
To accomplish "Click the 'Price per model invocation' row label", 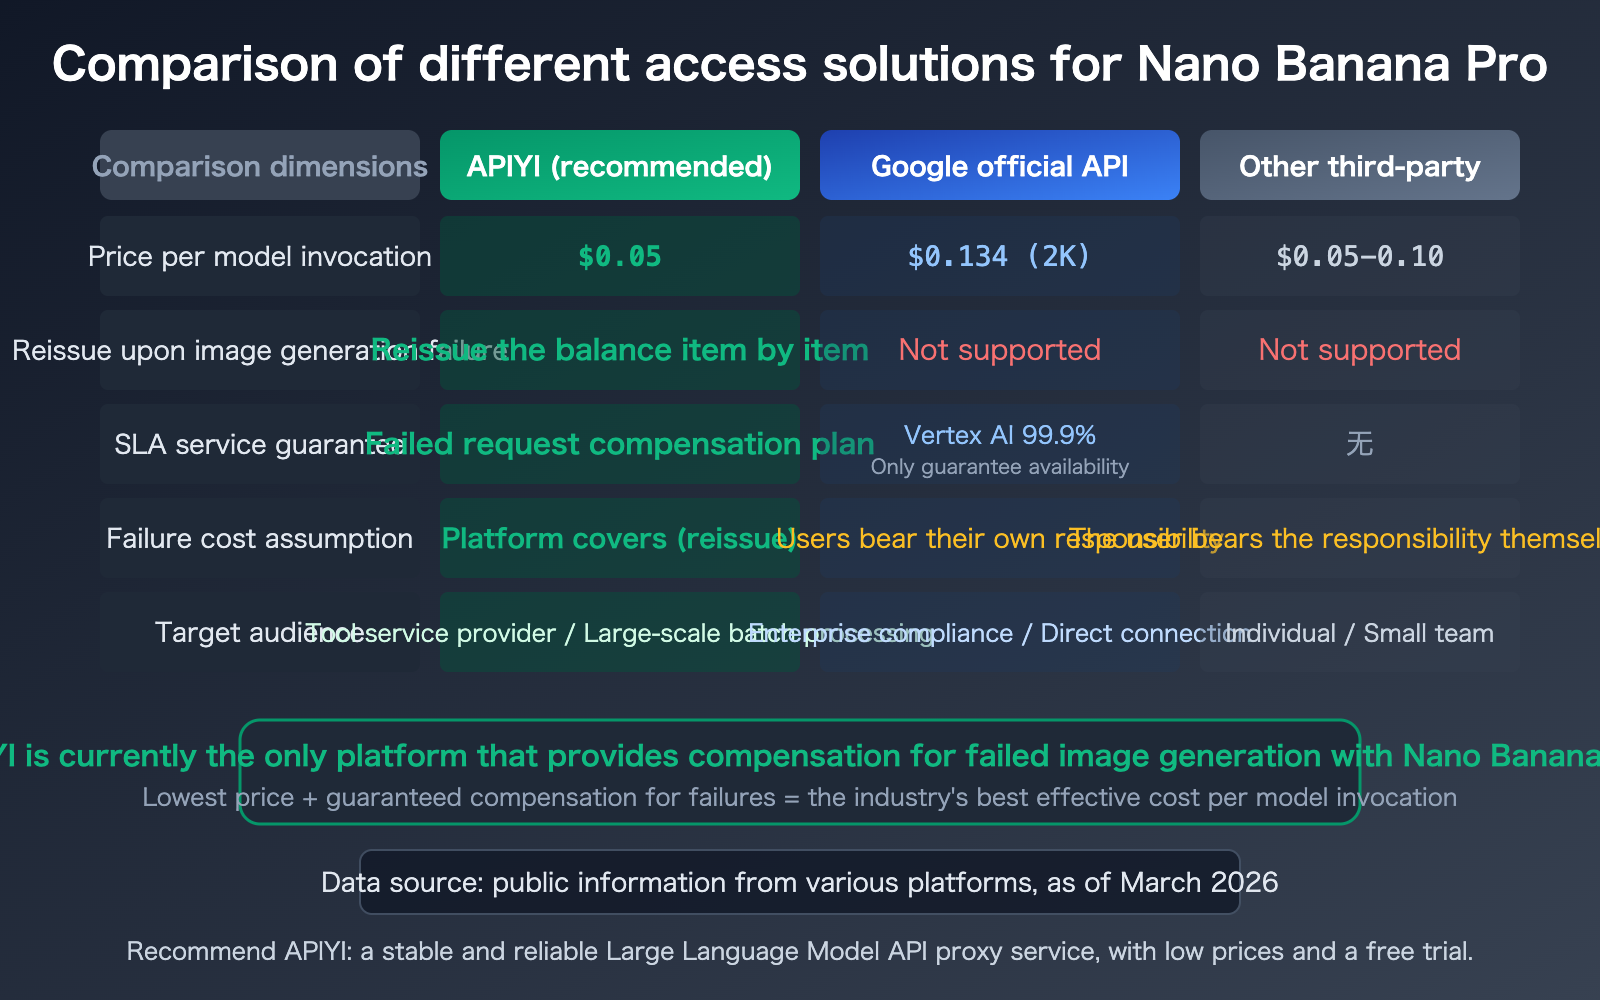I will pos(259,256).
